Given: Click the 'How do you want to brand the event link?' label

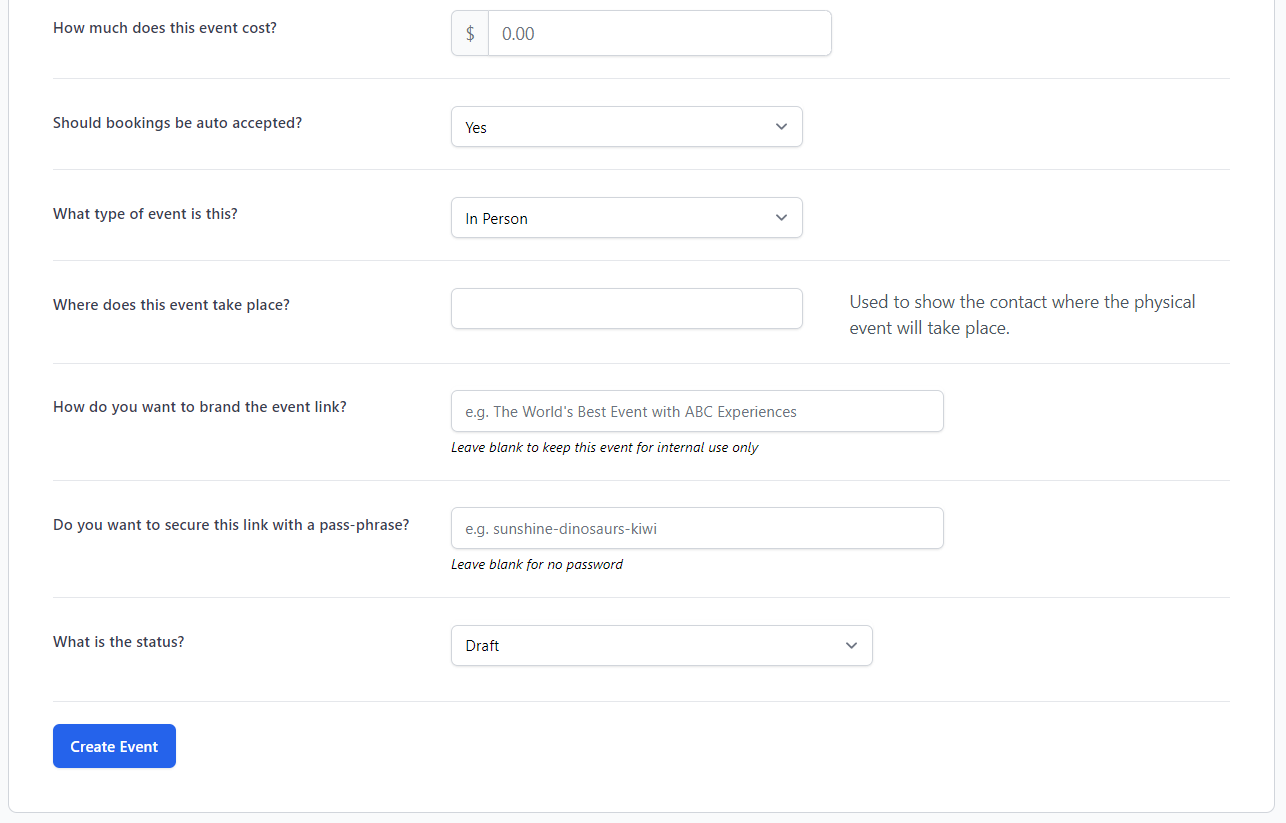Looking at the screenshot, I should coord(200,407).
